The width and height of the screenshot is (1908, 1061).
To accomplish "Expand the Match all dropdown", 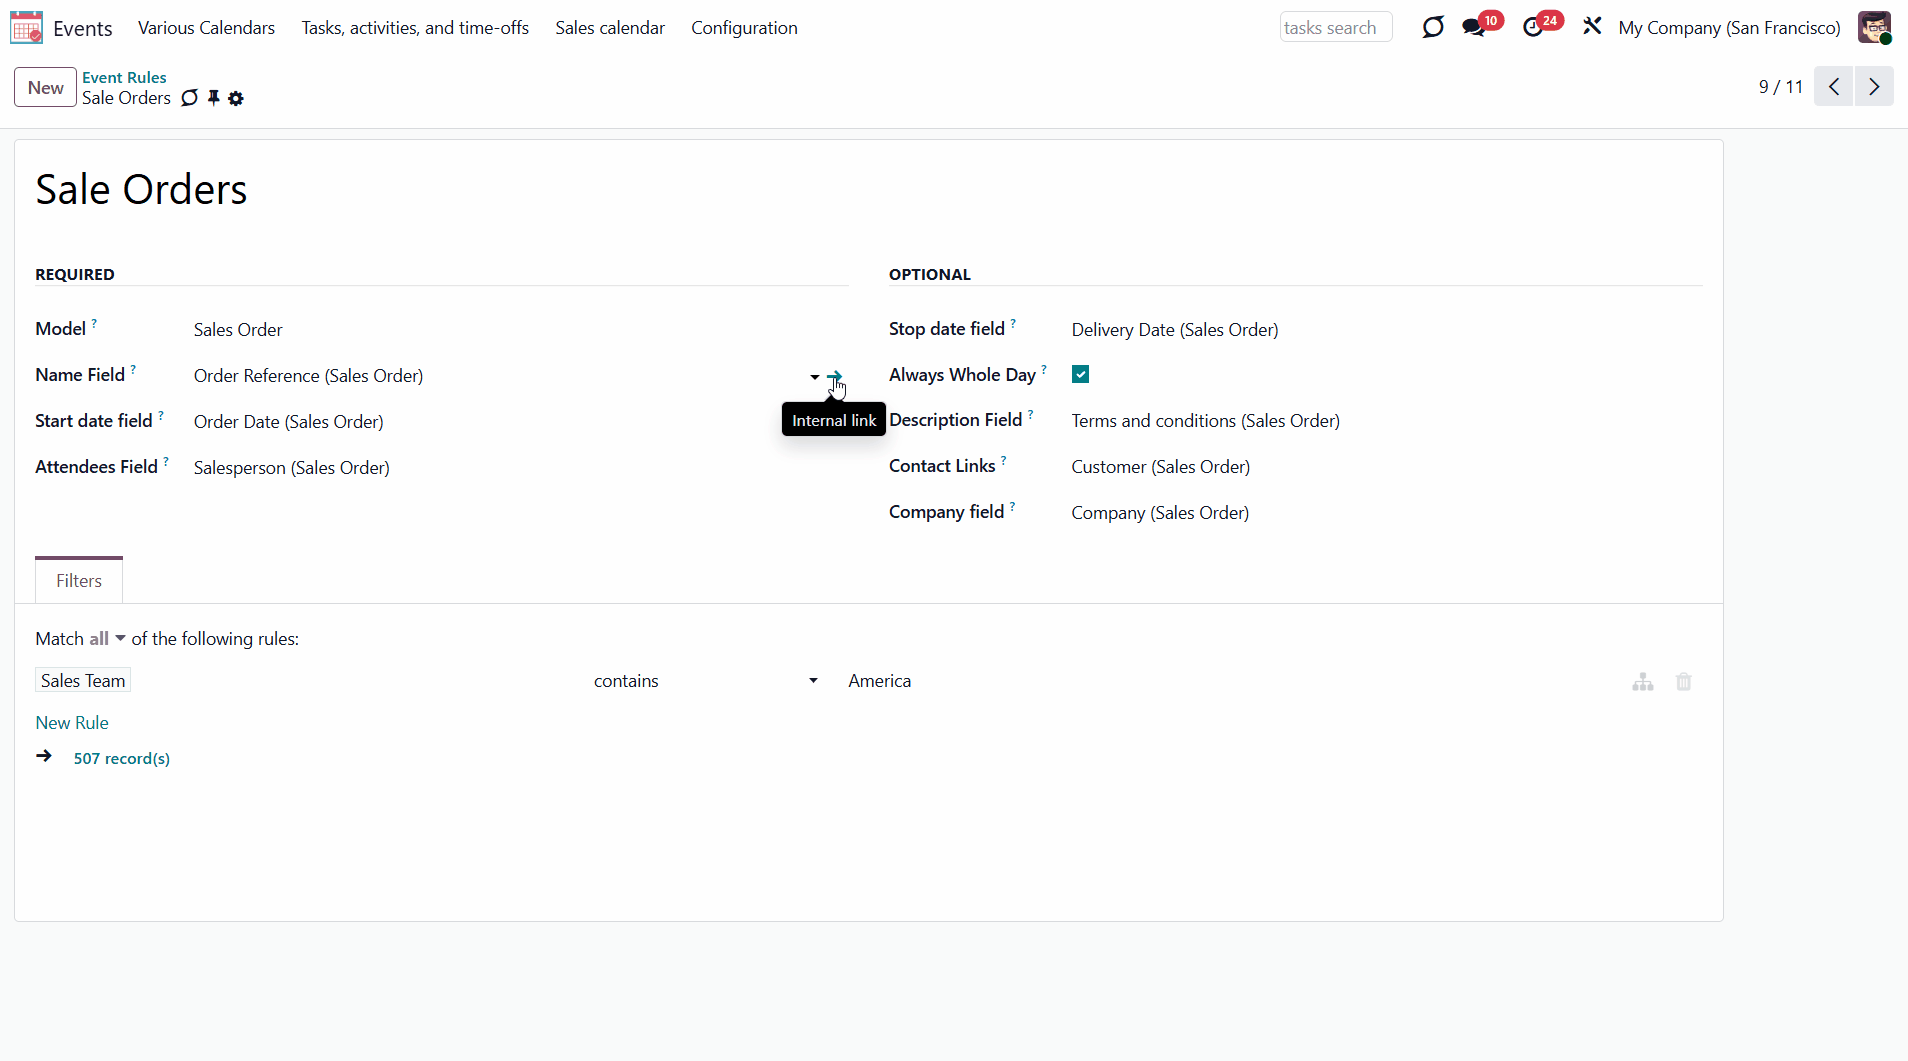I will point(107,639).
